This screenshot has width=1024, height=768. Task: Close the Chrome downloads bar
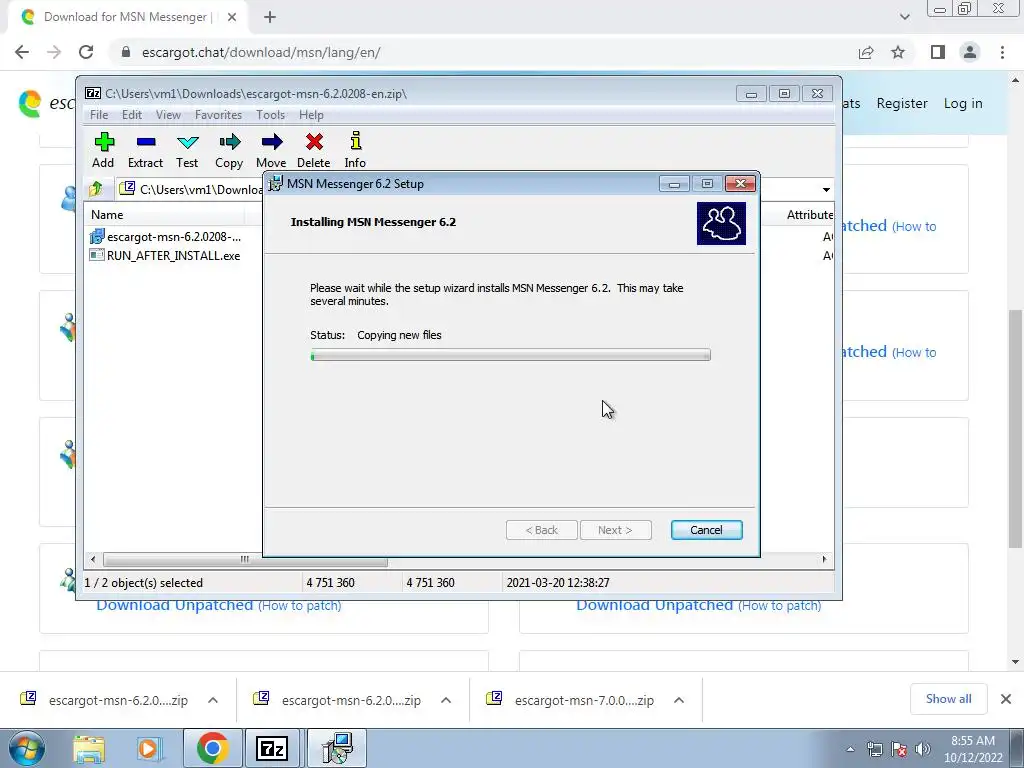pyautogui.click(x=1006, y=699)
